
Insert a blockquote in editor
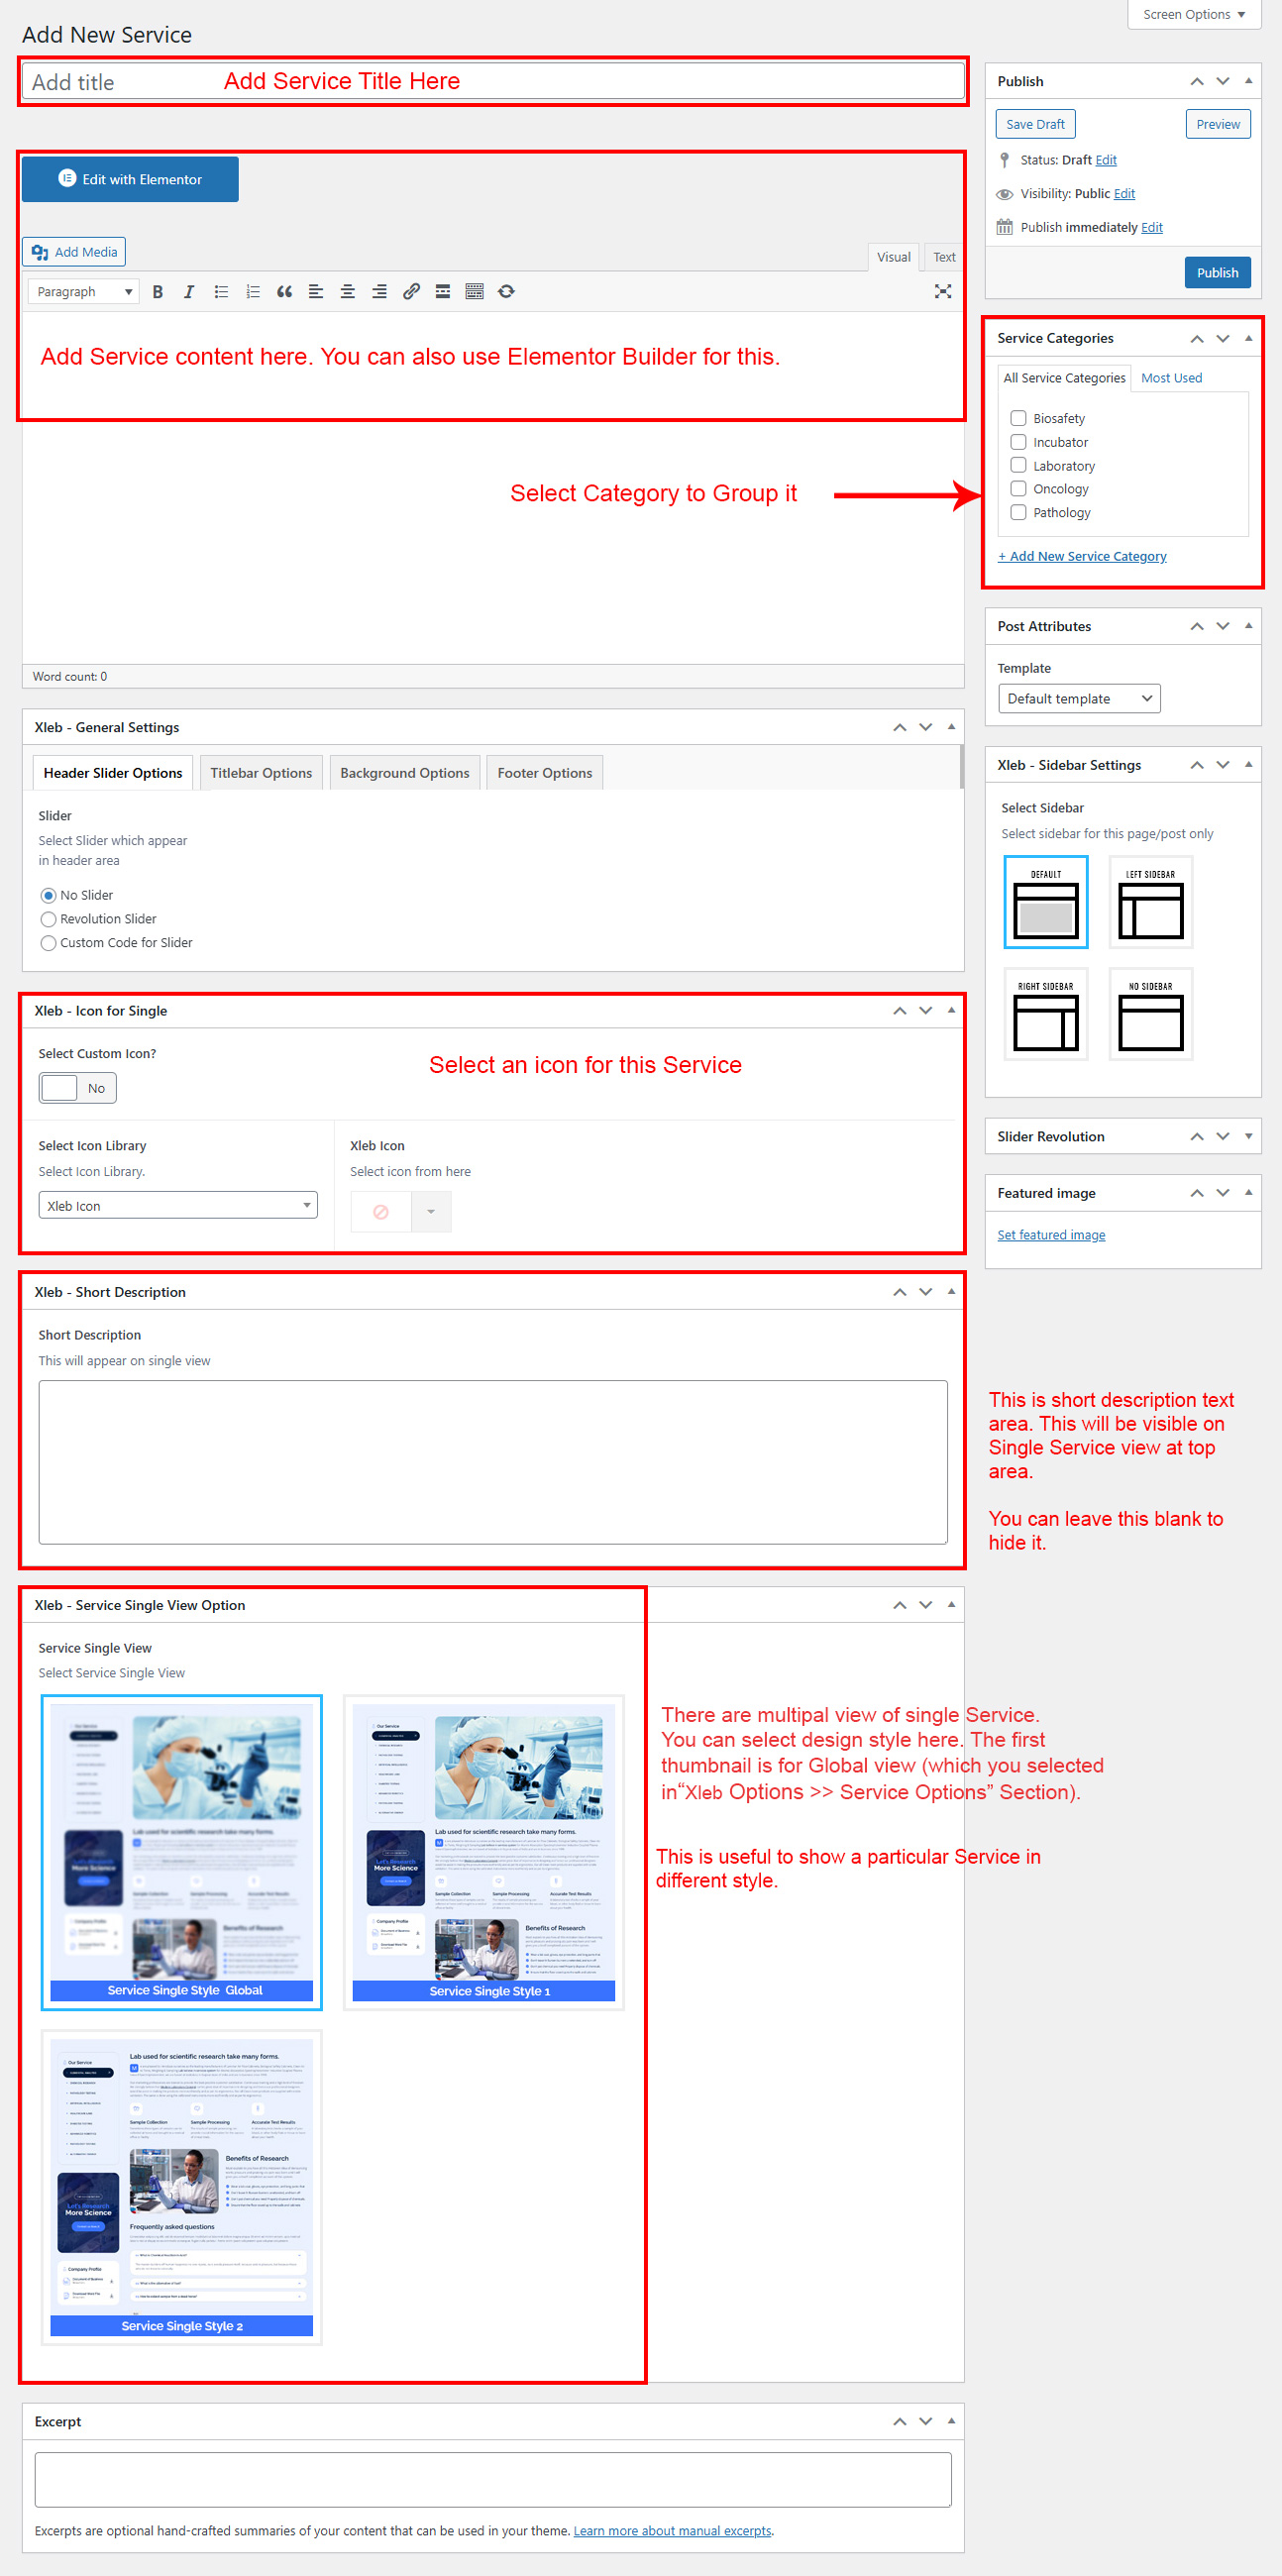pos(284,292)
